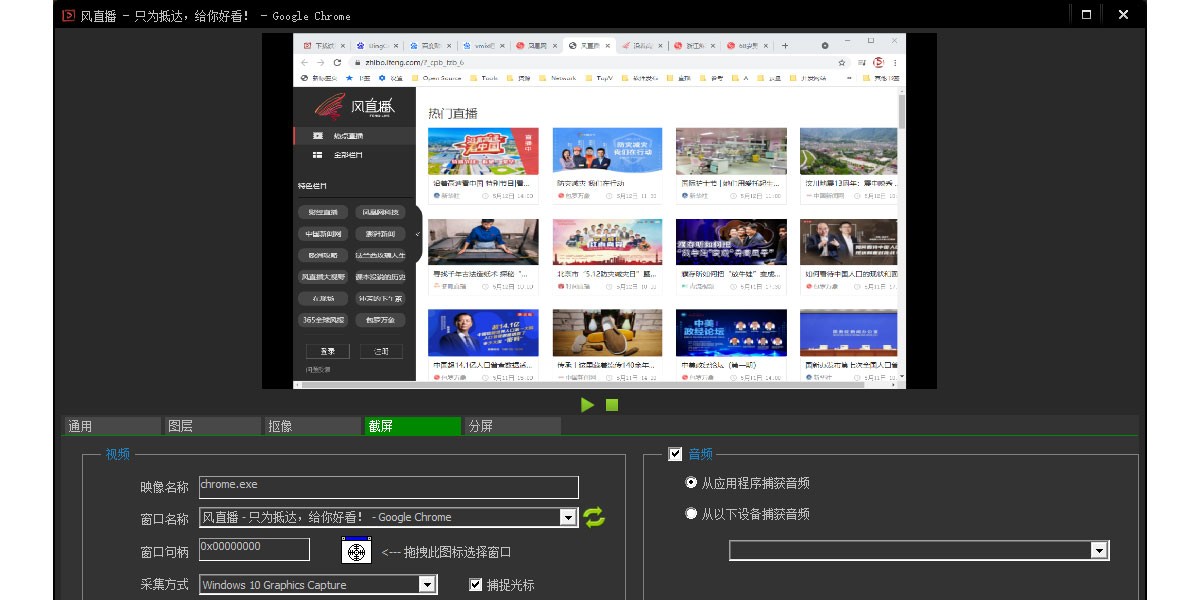The width and height of the screenshot is (1200, 600).
Task: Click the red app icon in title bar
Action: click(68, 15)
